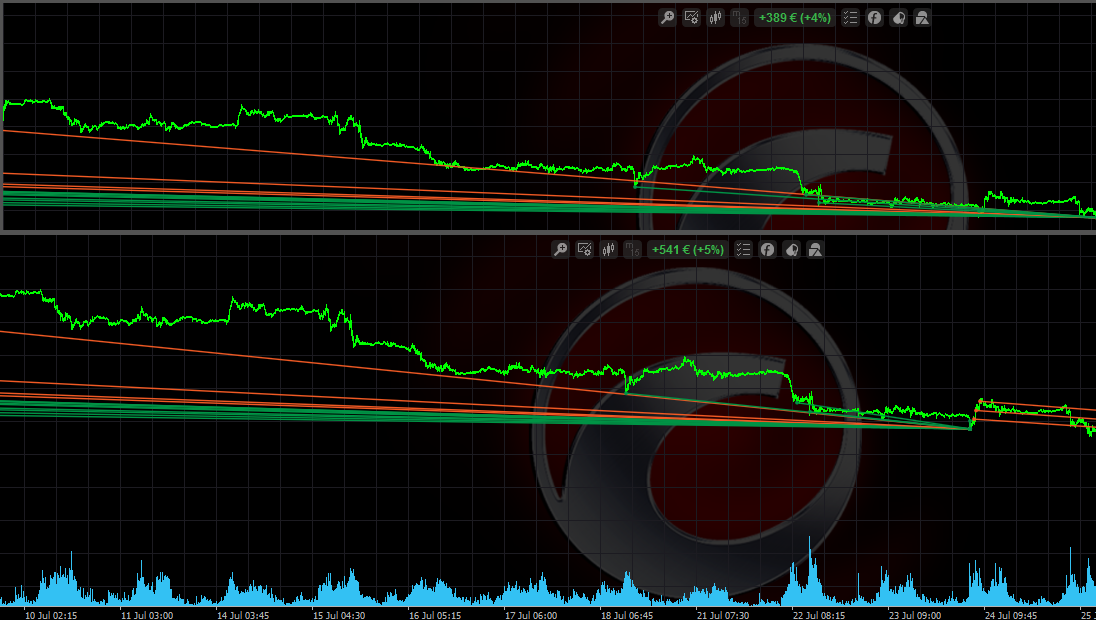Viewport: 1096px width, 620px height.
Task: Click the 22 Jul 08:15 time axis label
Action: pos(819,614)
